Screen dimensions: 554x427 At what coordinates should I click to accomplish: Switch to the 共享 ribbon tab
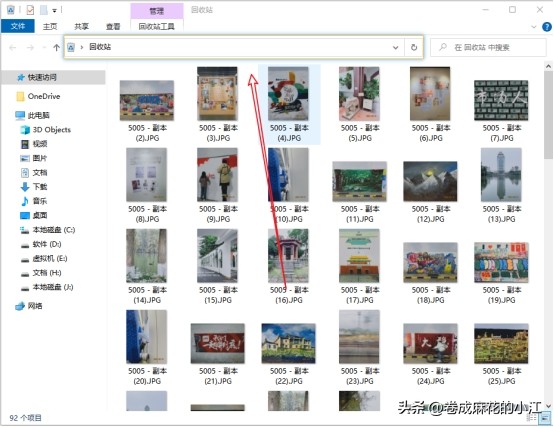[81, 26]
